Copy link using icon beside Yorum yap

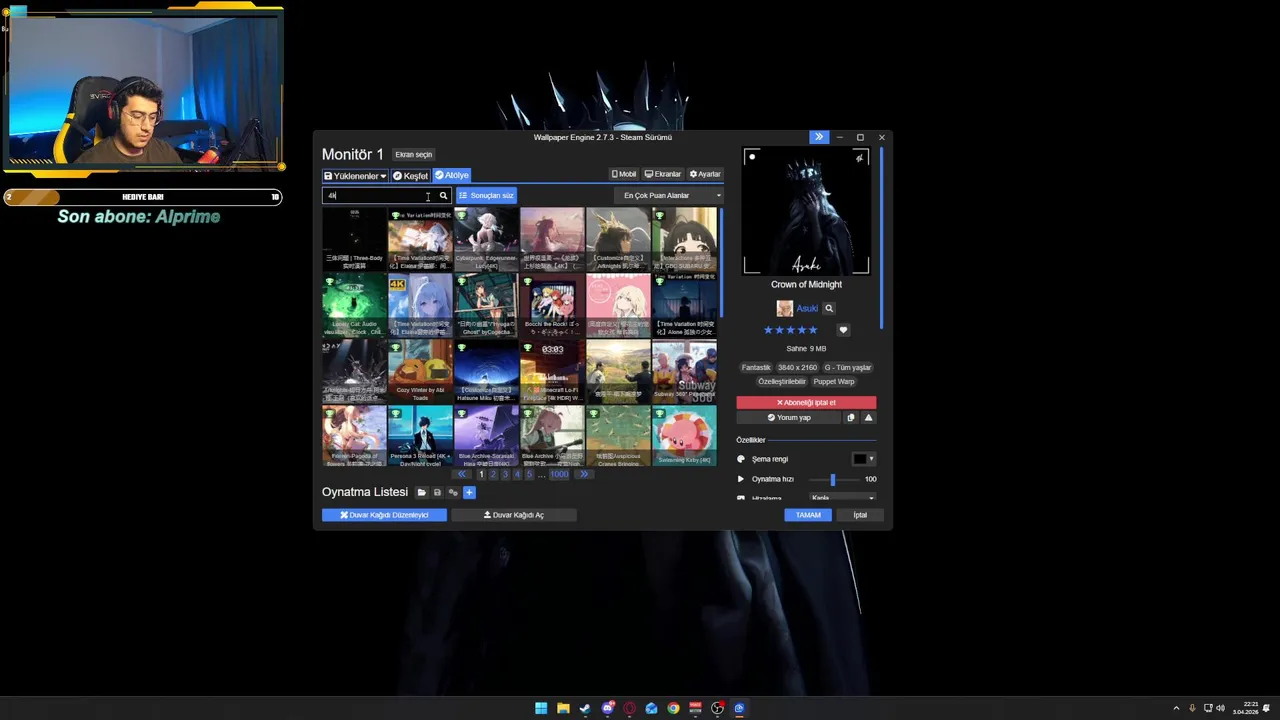(851, 418)
